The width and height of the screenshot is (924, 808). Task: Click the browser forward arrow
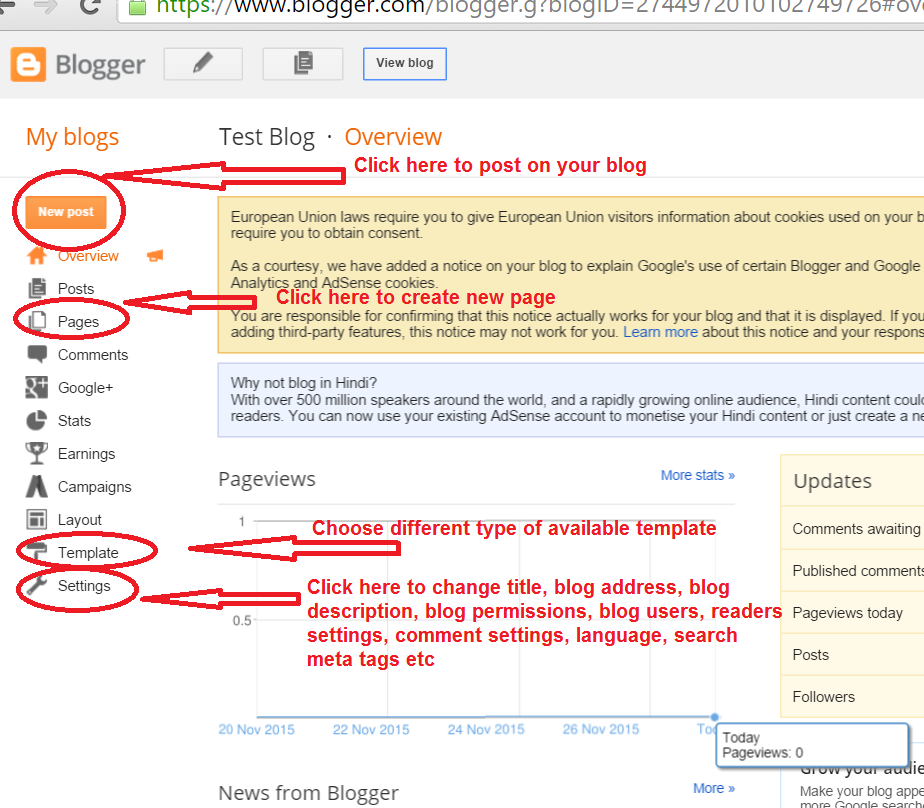pyautogui.click(x=45, y=7)
